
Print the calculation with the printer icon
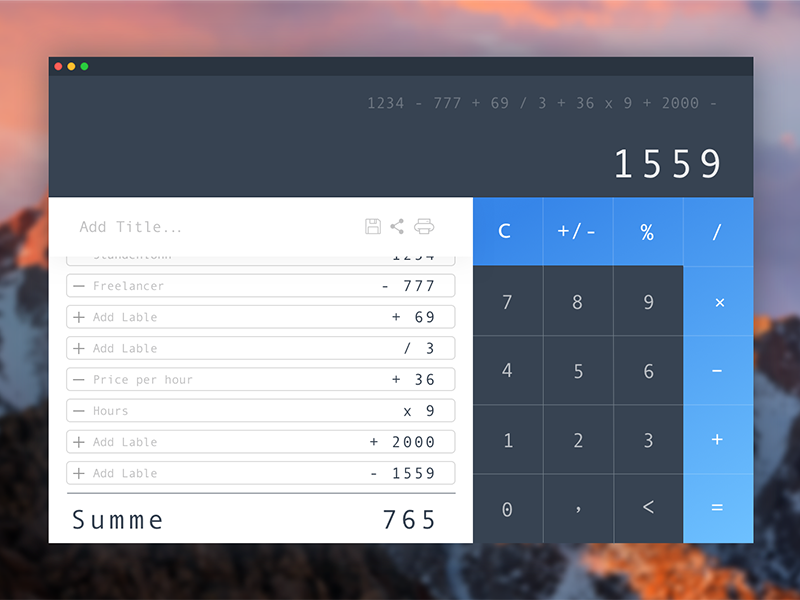click(425, 227)
